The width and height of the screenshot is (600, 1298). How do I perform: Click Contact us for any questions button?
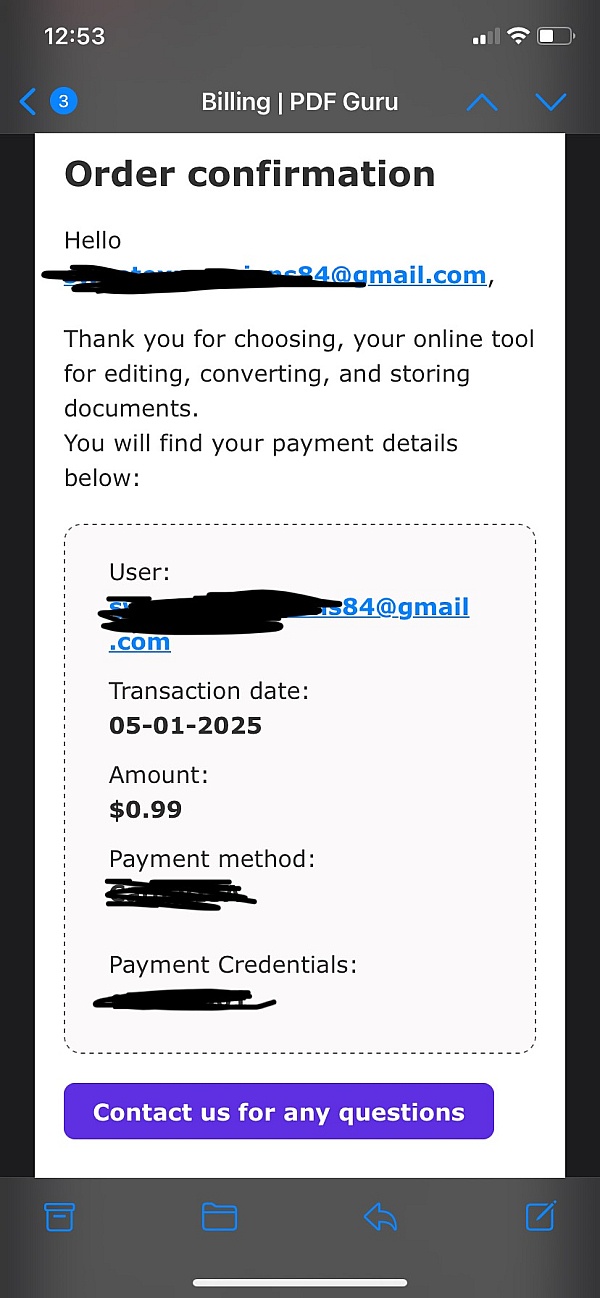(x=279, y=1111)
